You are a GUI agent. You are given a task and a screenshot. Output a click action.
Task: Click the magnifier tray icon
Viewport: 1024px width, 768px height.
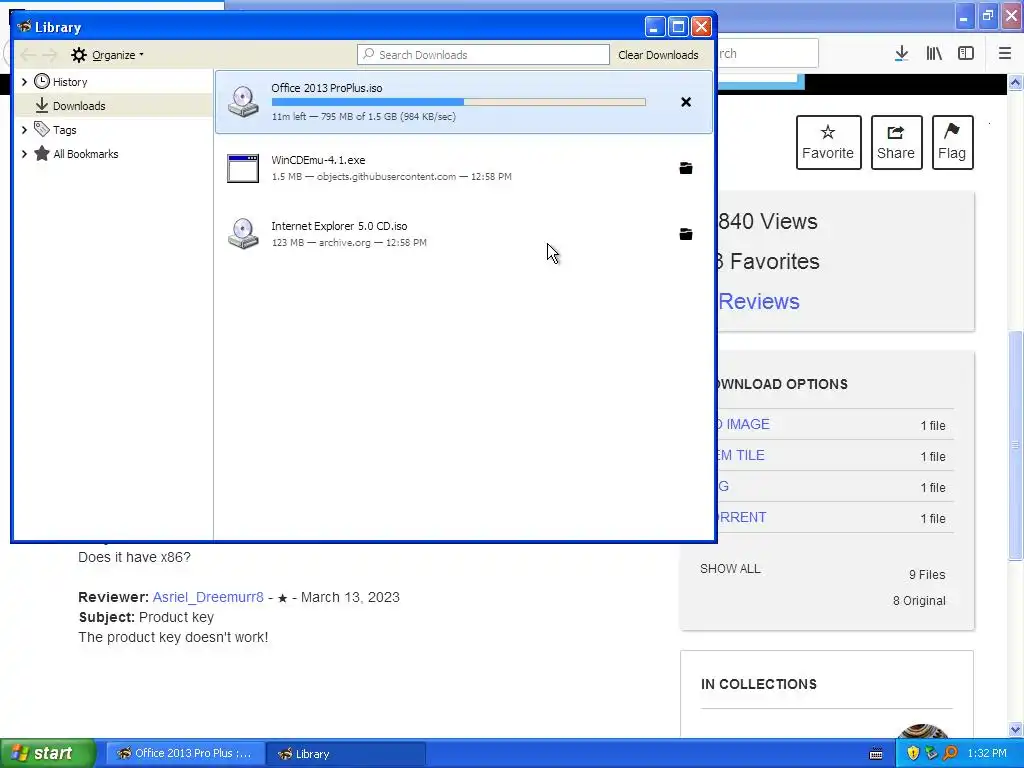coord(950,753)
